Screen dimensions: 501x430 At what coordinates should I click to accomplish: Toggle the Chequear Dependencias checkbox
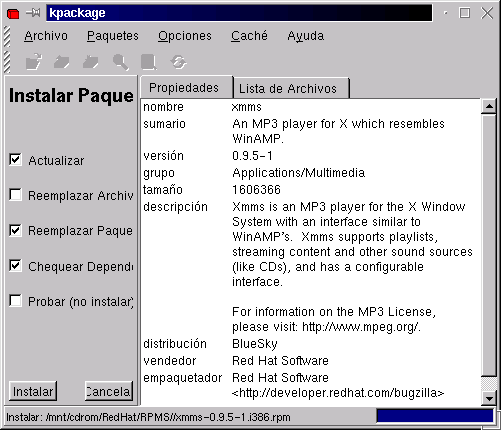(15, 266)
